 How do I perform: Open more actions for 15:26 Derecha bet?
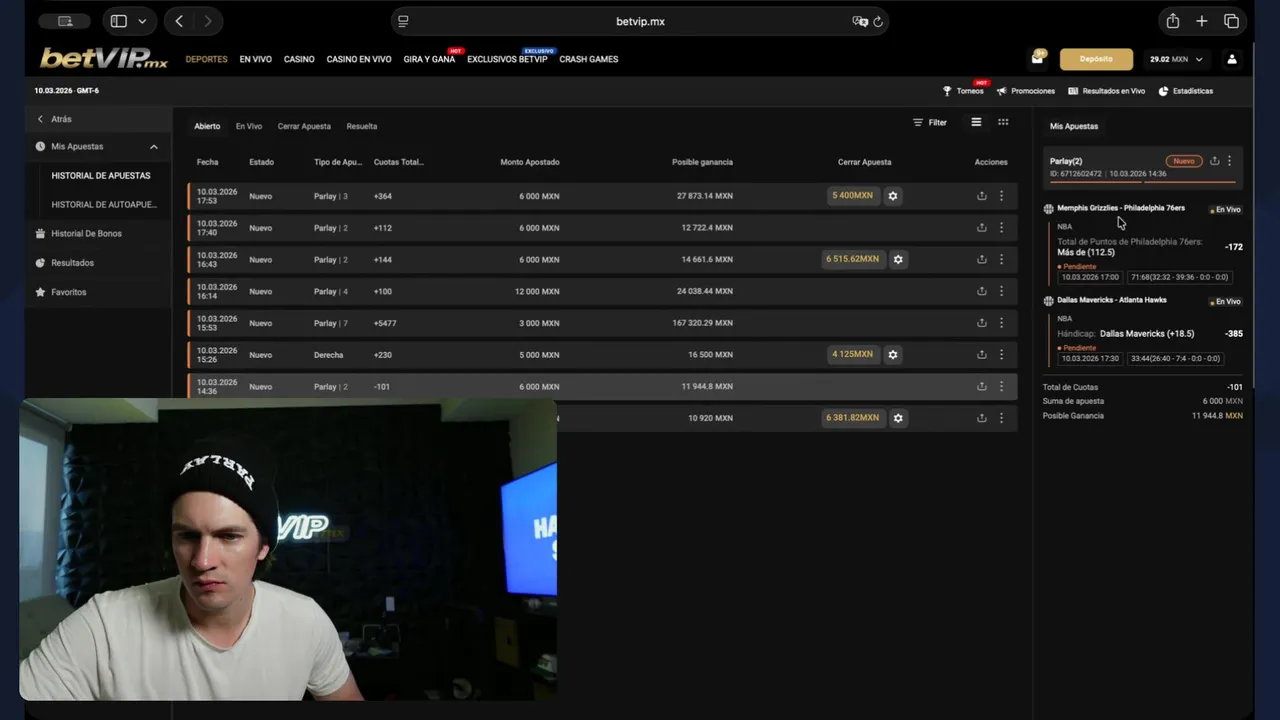[1001, 355]
